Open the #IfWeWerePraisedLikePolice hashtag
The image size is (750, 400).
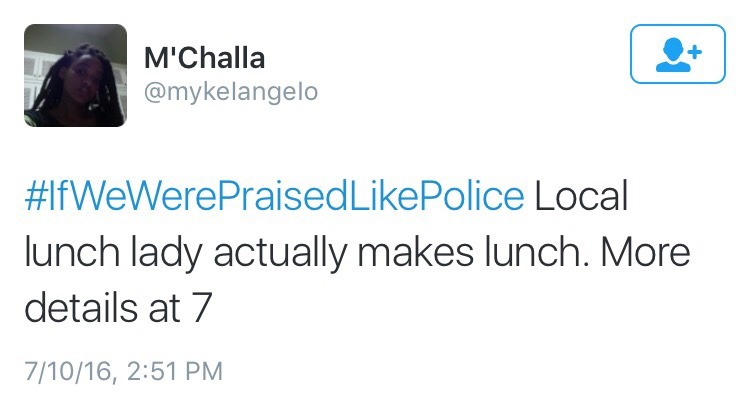(273, 195)
